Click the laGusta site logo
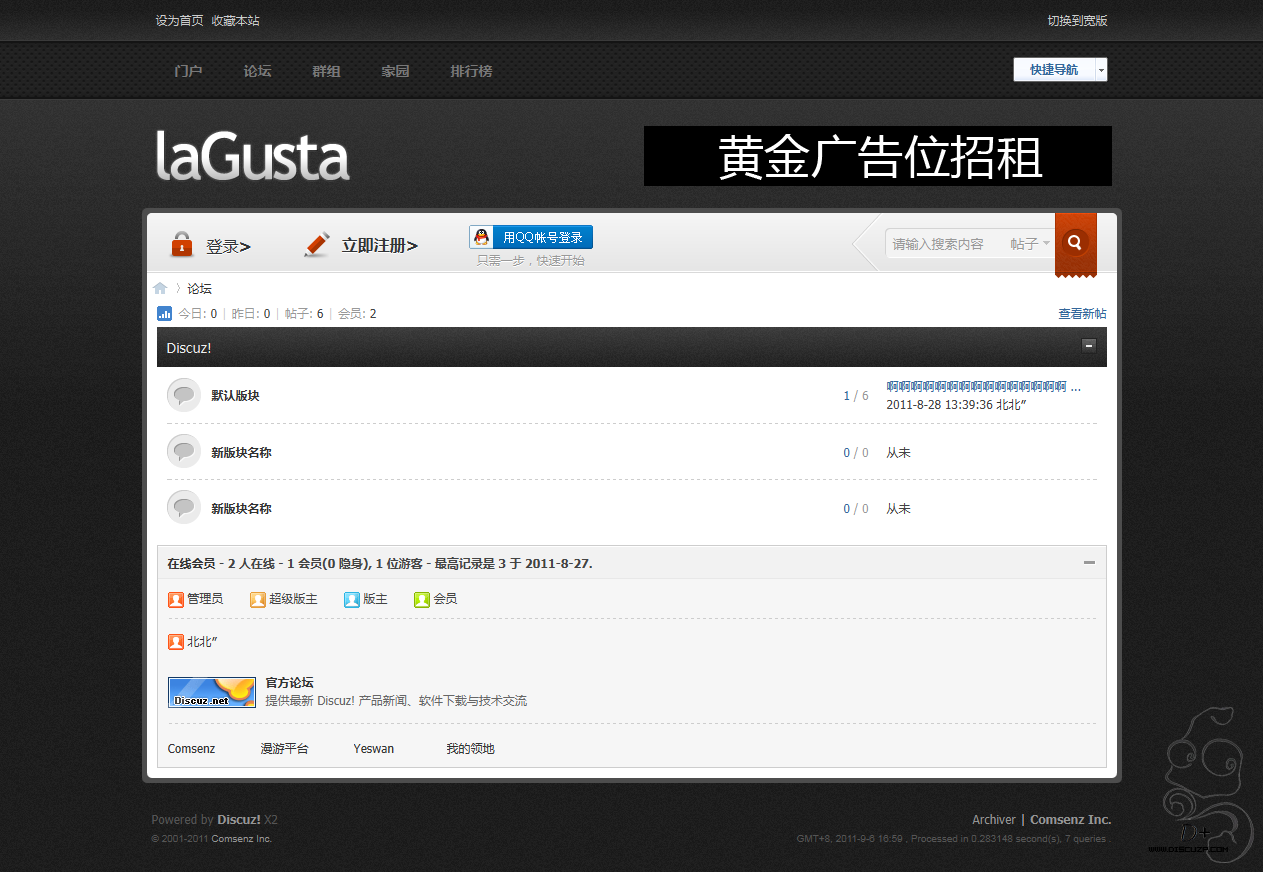This screenshot has width=1263, height=872. tap(253, 156)
